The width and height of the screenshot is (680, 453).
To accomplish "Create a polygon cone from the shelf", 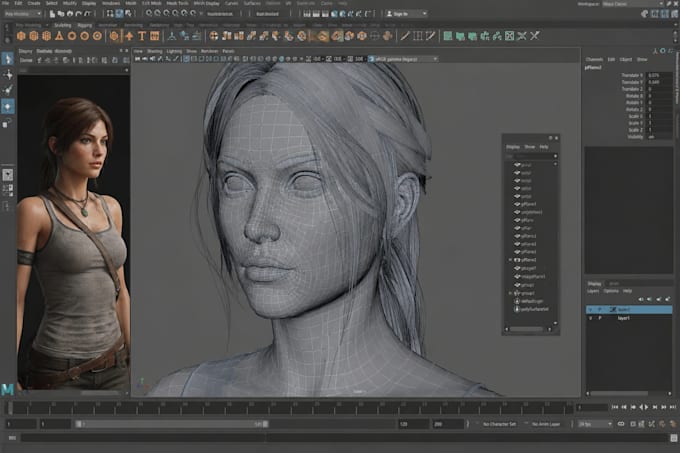I will (x=59, y=36).
